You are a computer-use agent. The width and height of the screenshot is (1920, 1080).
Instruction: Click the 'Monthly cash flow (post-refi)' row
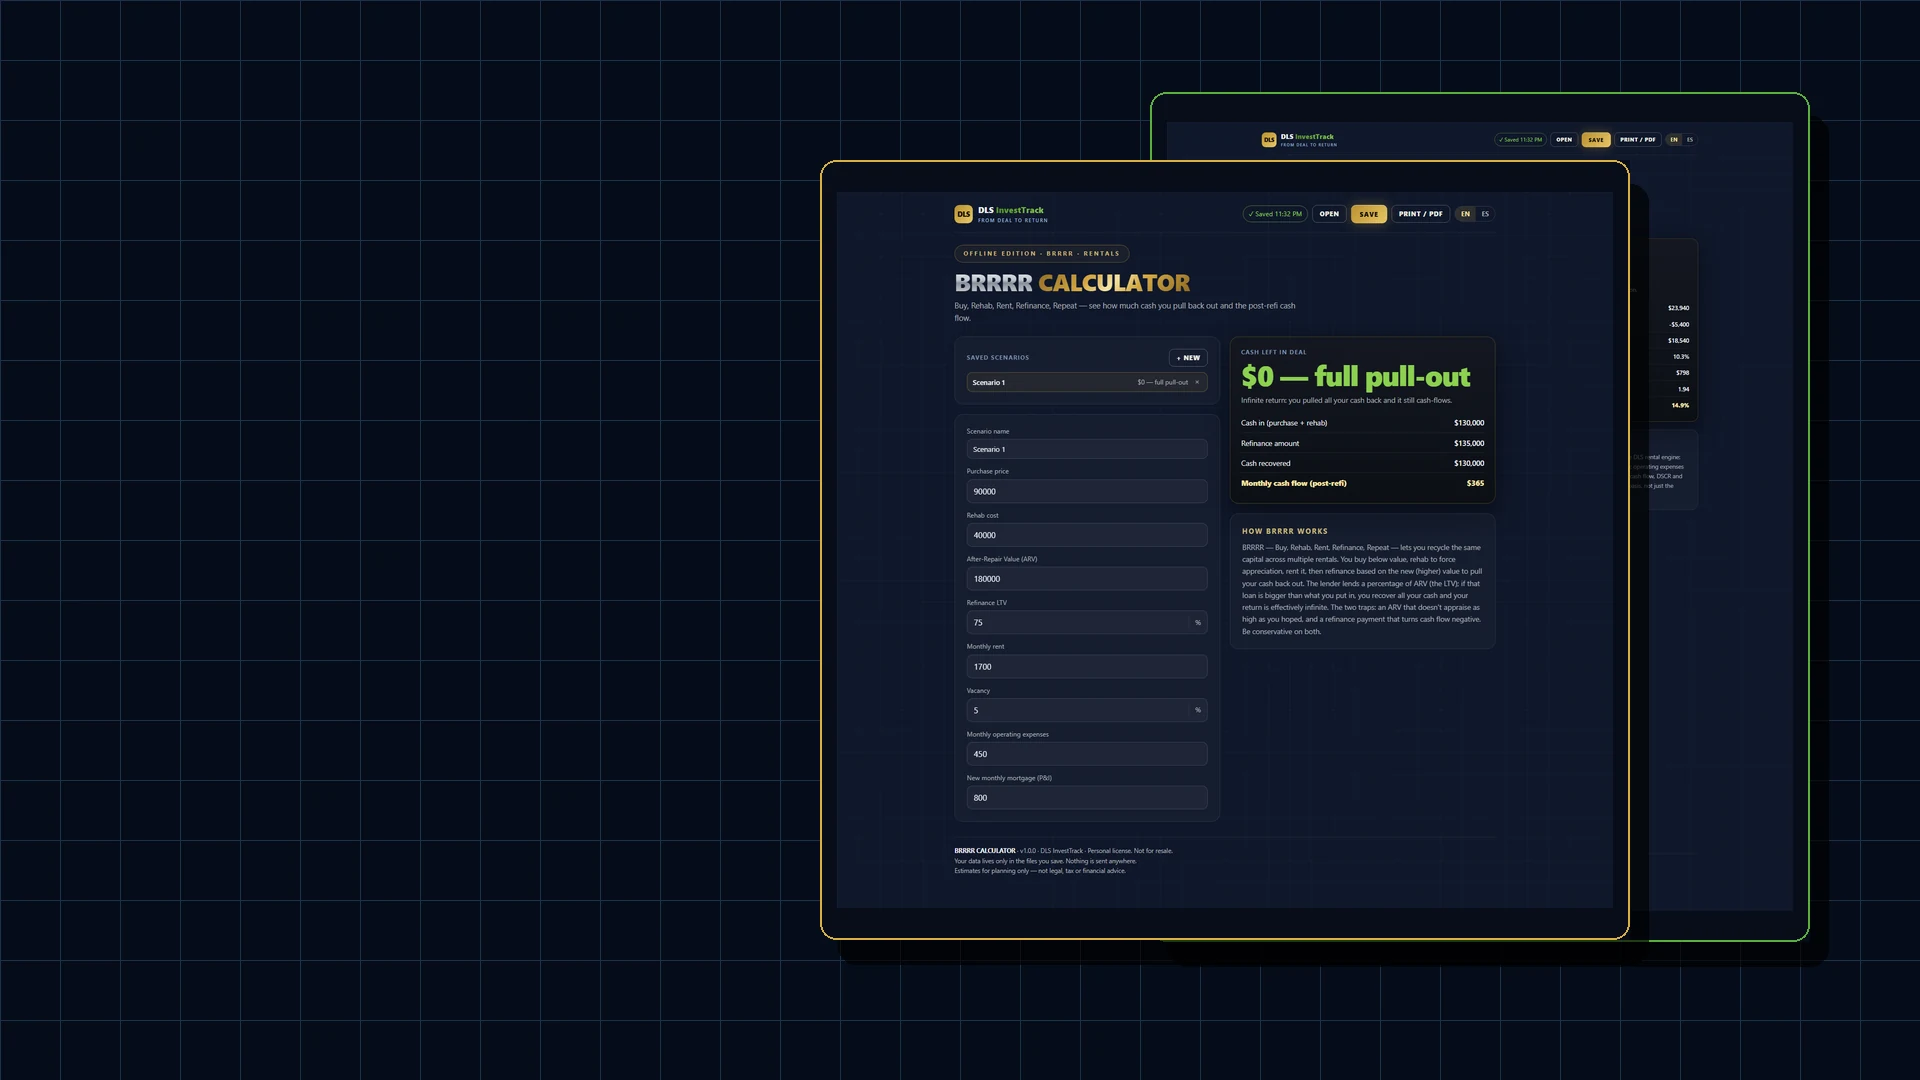[x=1362, y=483]
